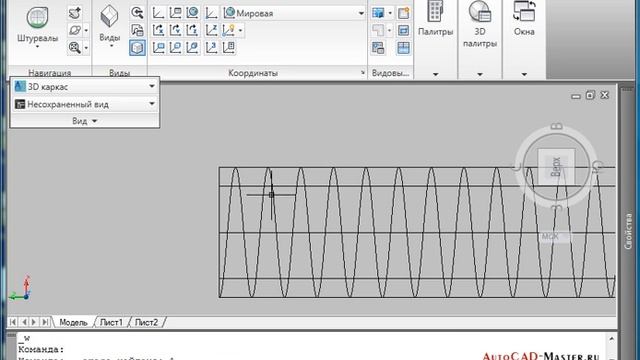Open the 3D палитры ribbon button
Screen dimensions: 640x360
point(480,24)
